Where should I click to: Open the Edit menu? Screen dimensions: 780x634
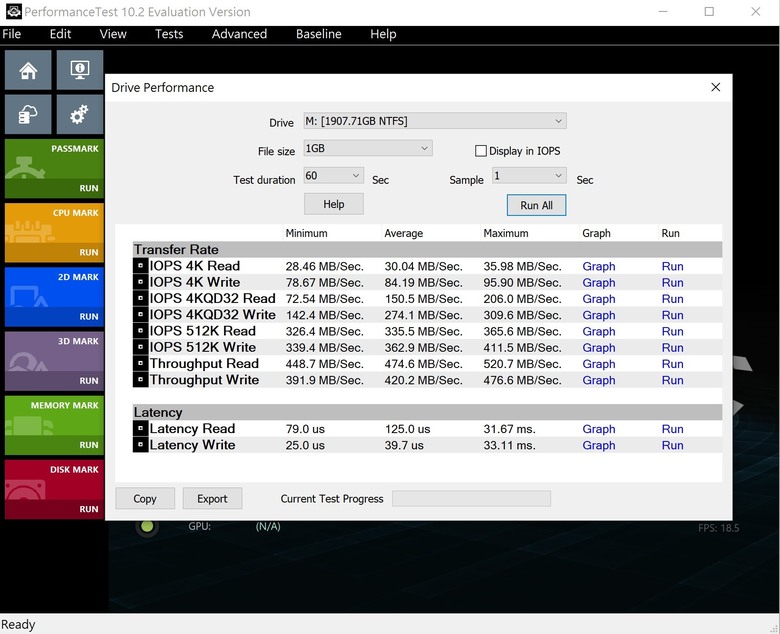[60, 34]
